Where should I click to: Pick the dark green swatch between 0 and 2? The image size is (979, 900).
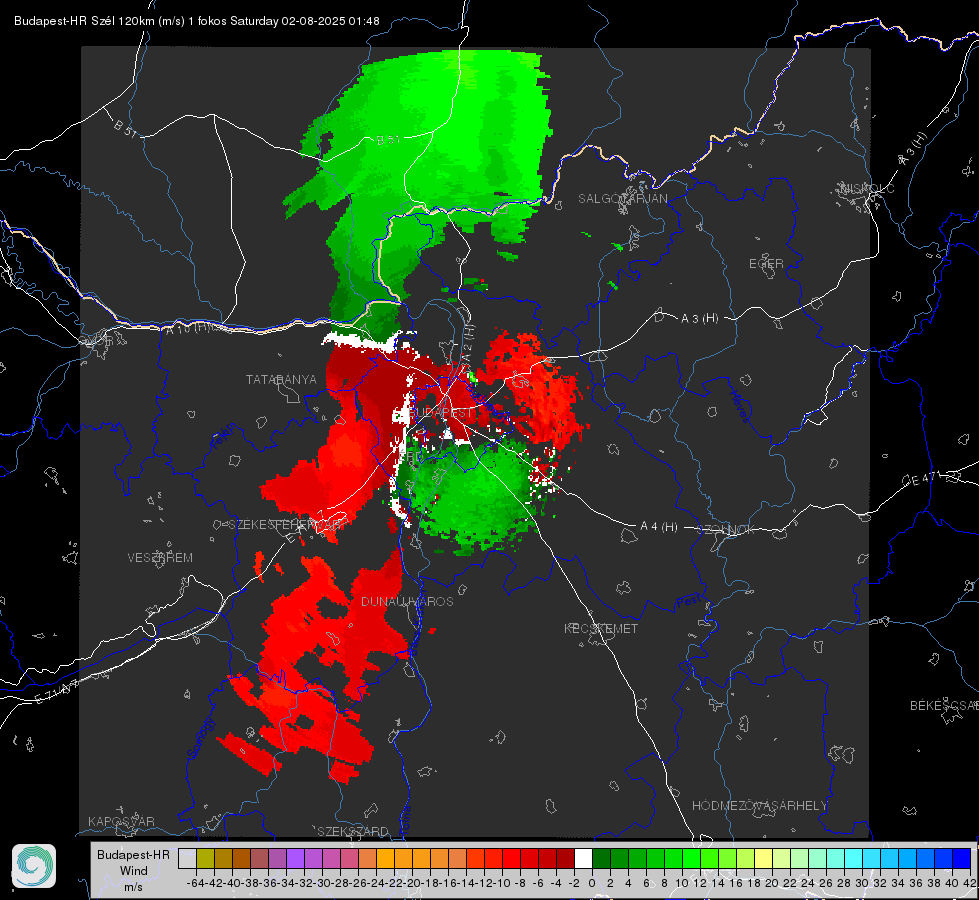coord(601,858)
